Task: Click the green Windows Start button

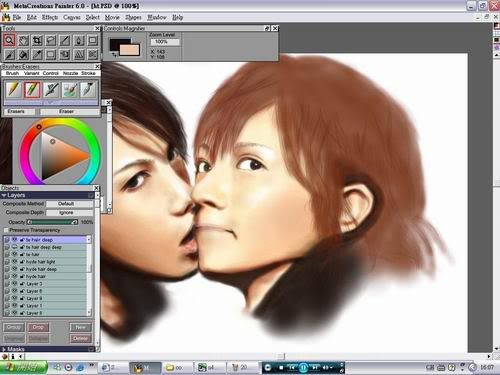Action: [23, 367]
